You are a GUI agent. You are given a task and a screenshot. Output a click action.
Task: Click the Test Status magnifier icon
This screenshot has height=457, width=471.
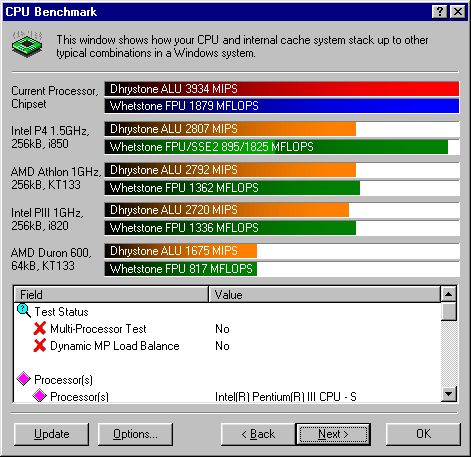coord(24,311)
